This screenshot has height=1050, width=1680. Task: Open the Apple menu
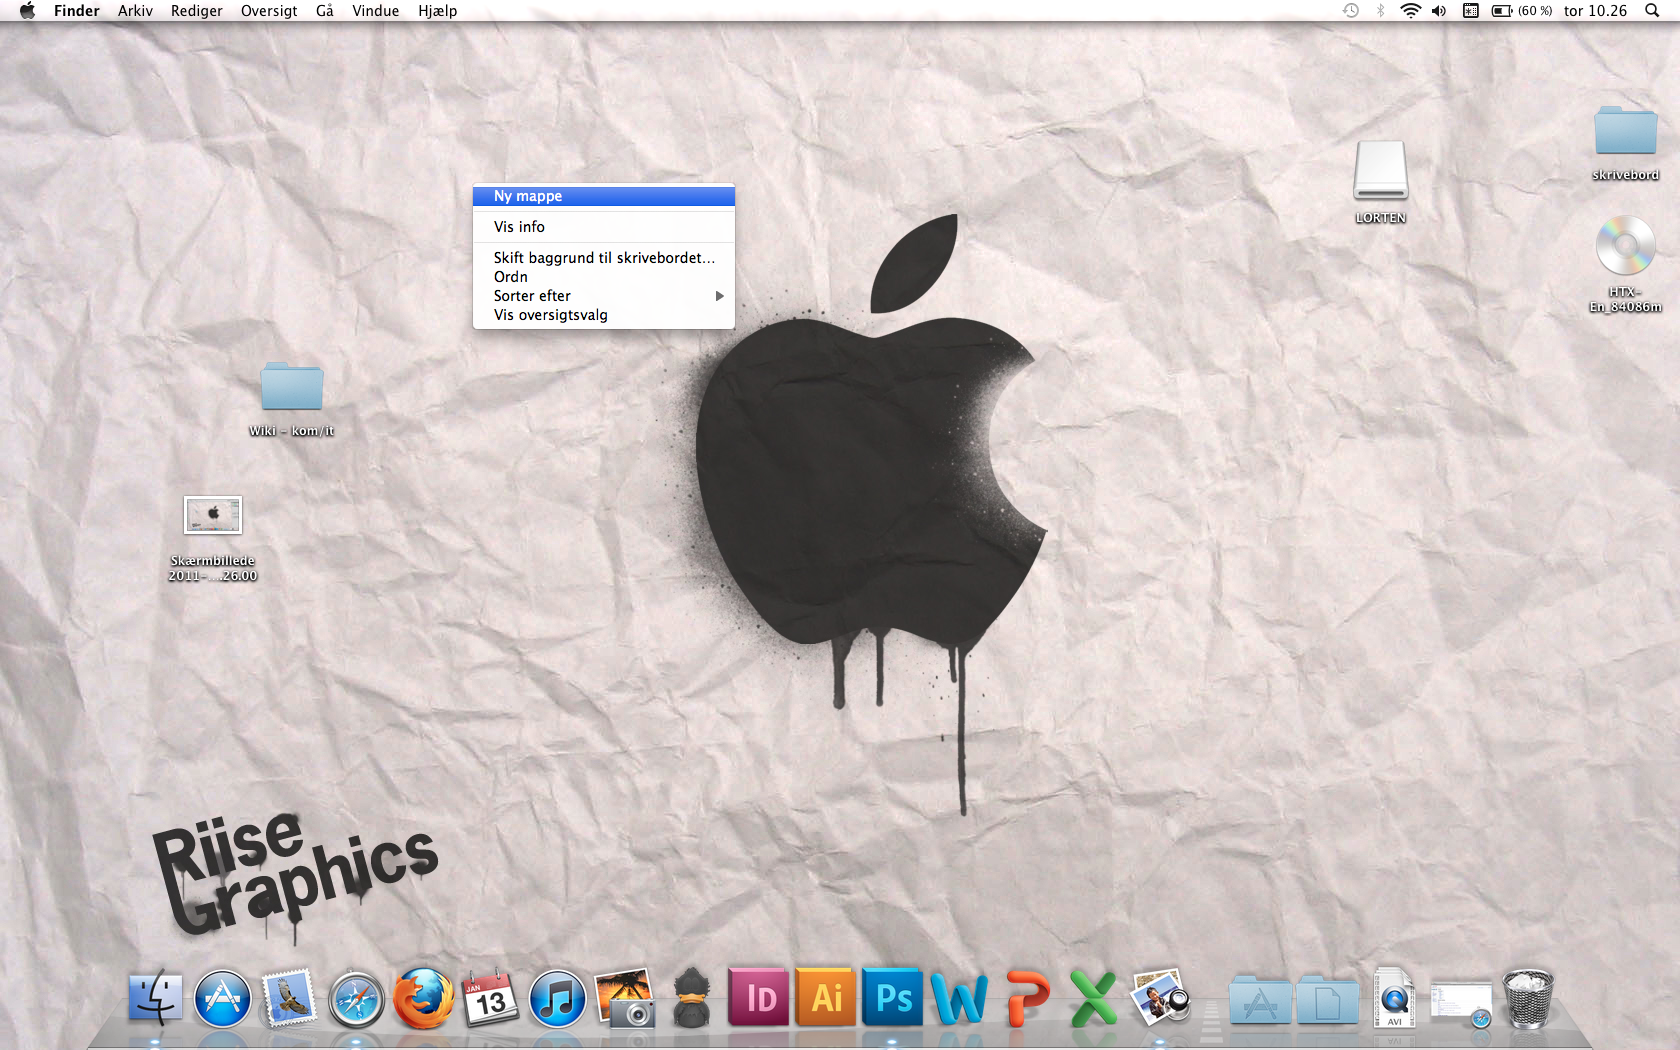(27, 11)
